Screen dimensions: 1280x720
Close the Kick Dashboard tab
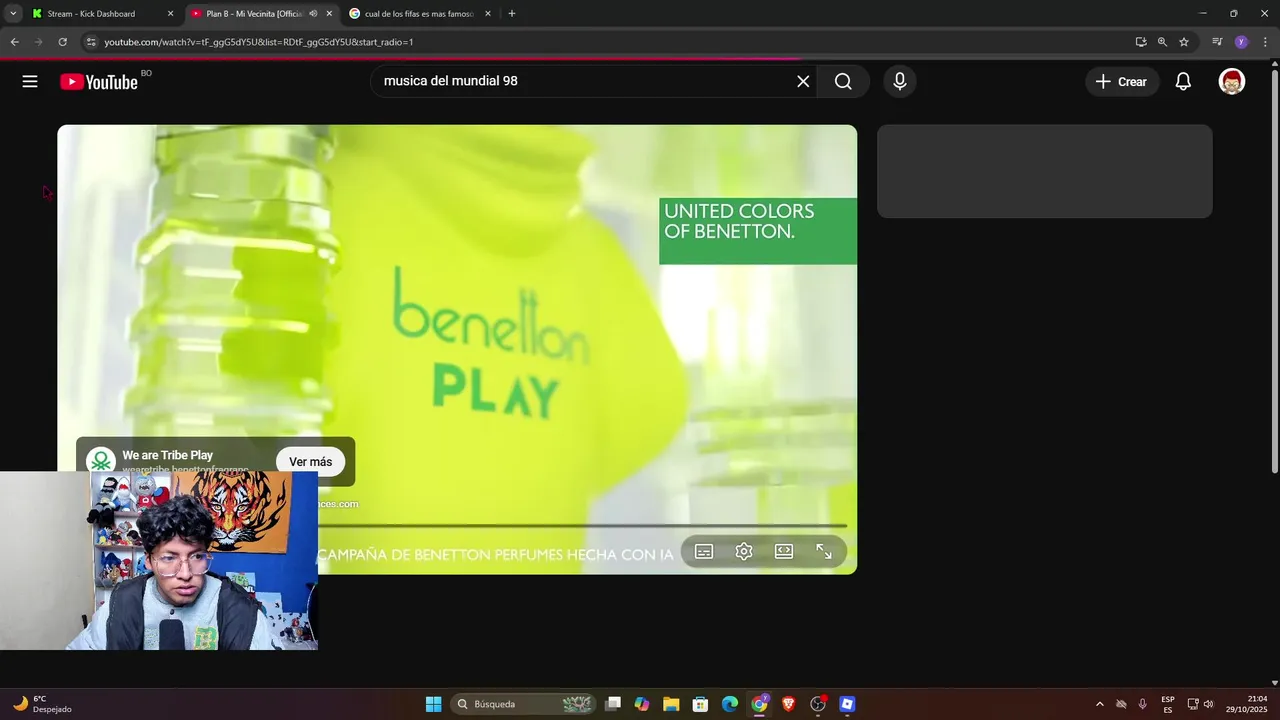[x=170, y=14]
